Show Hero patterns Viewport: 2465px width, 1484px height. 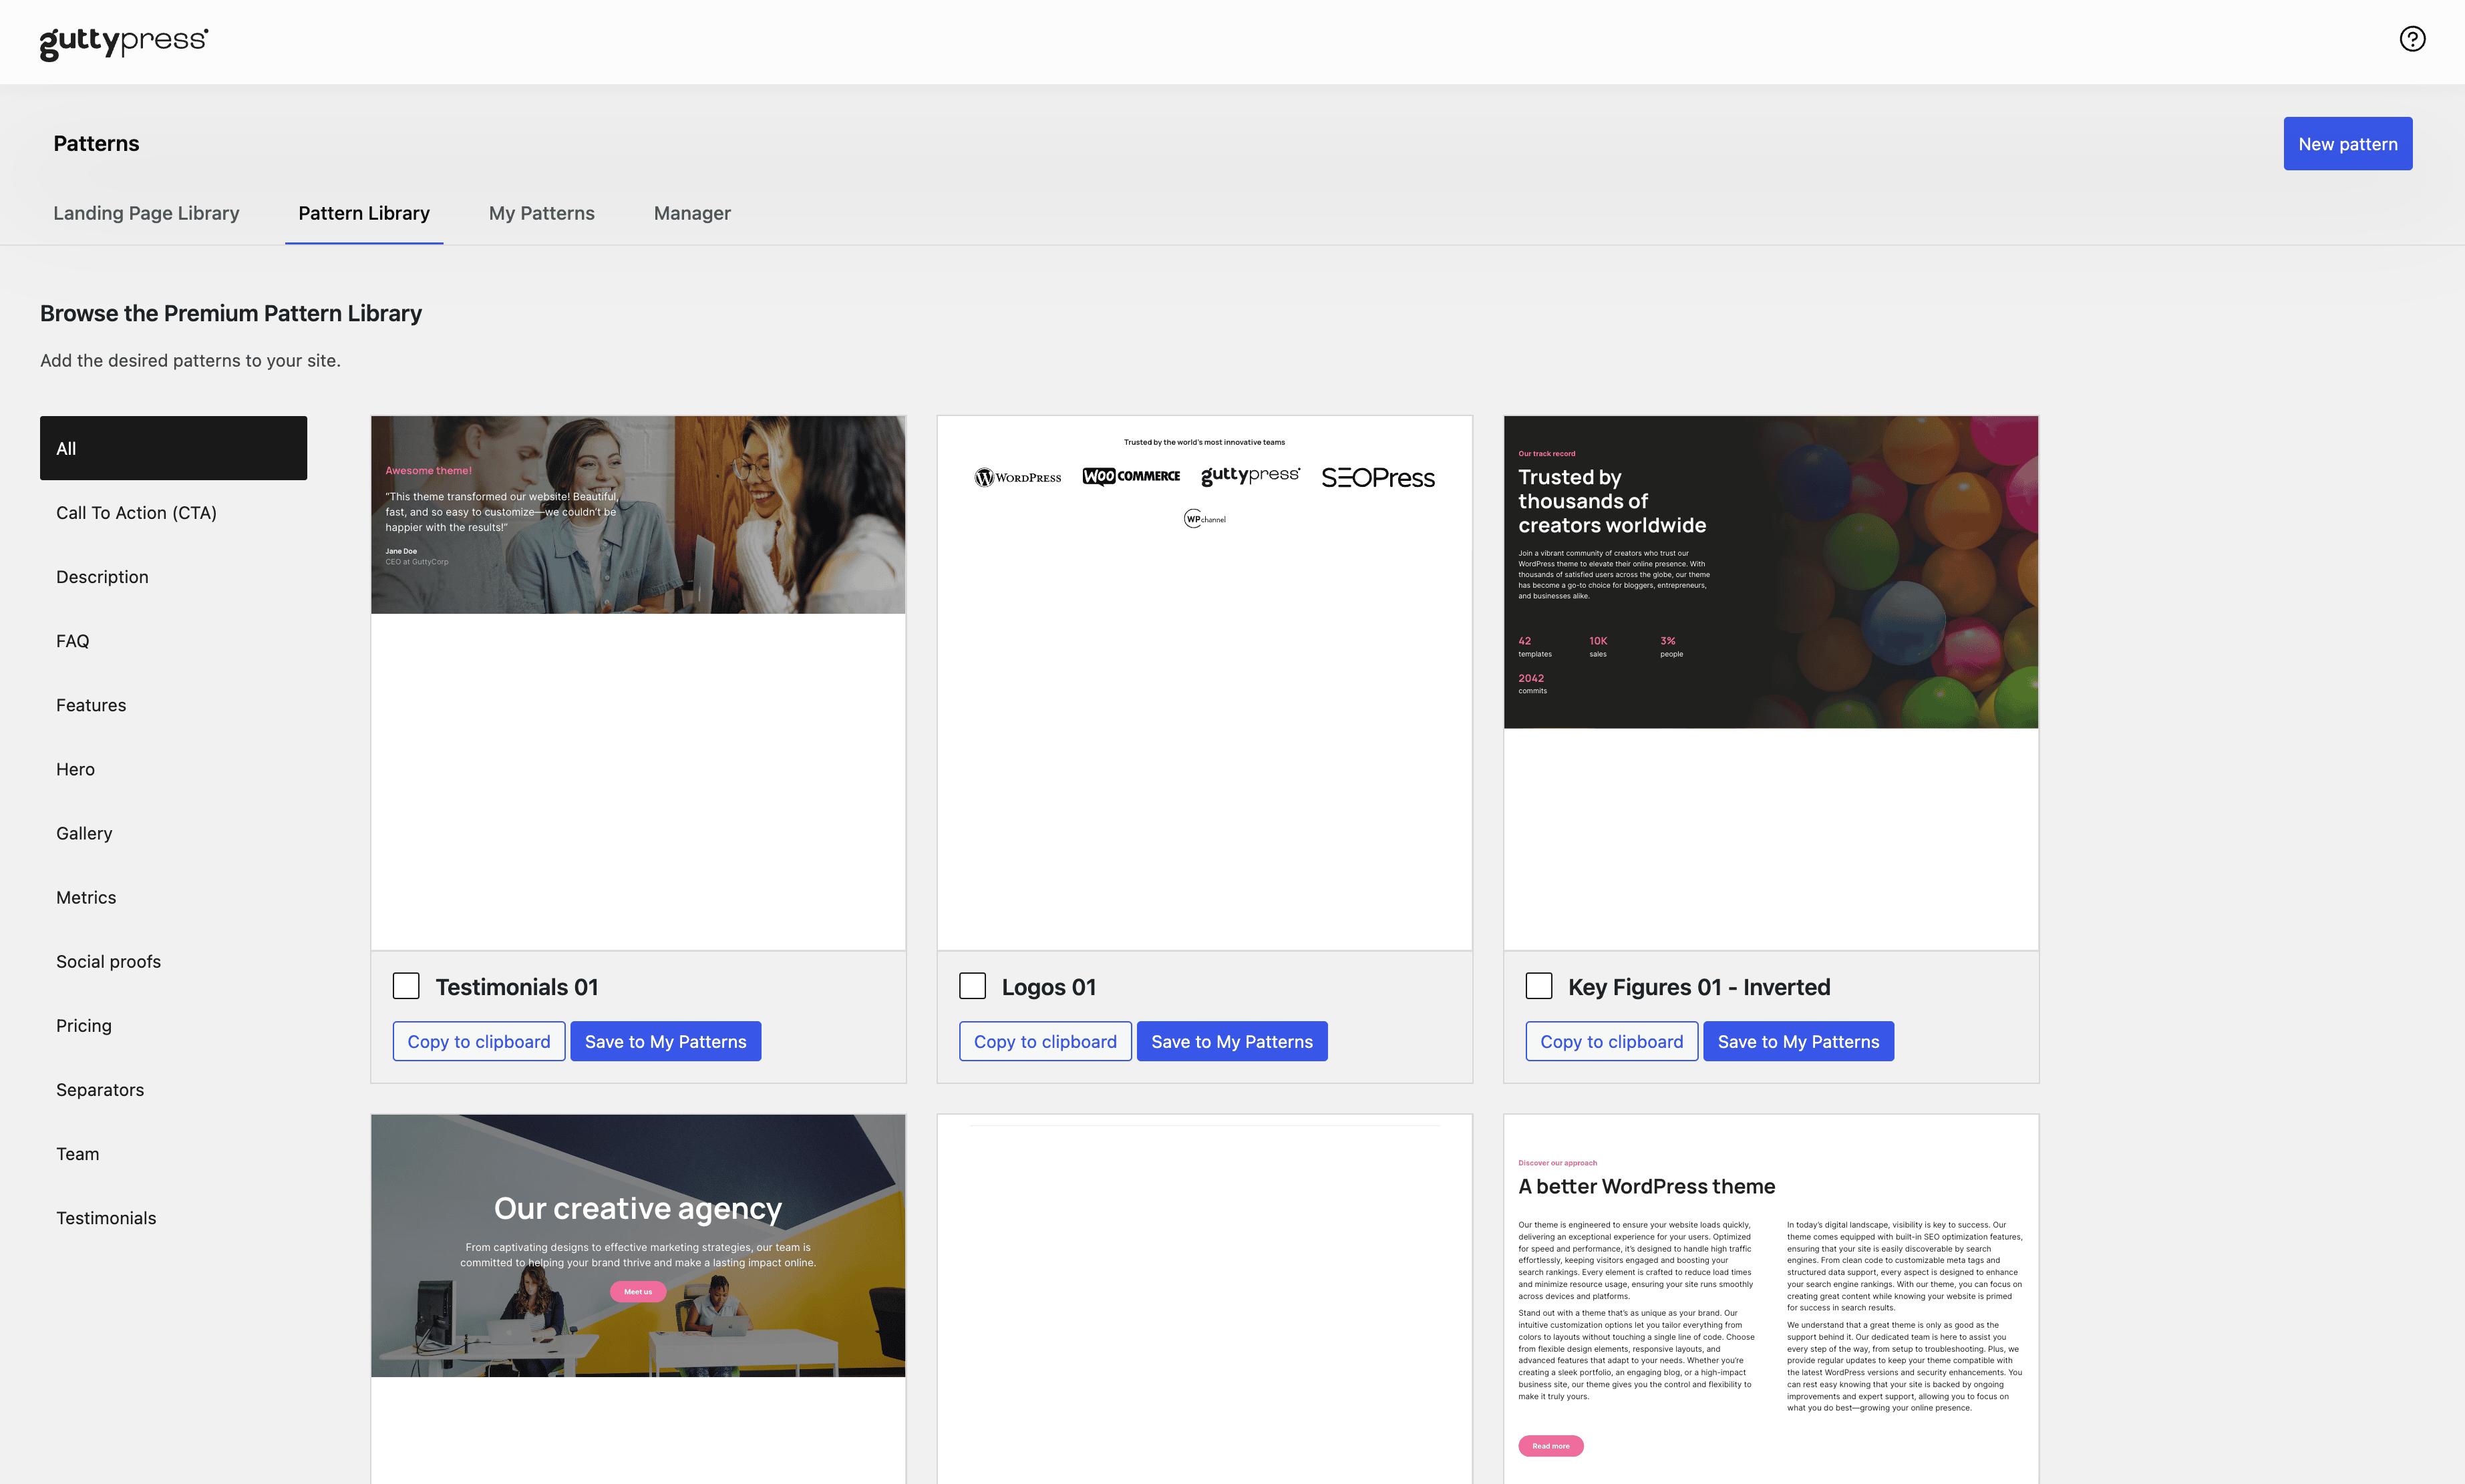(x=173, y=768)
